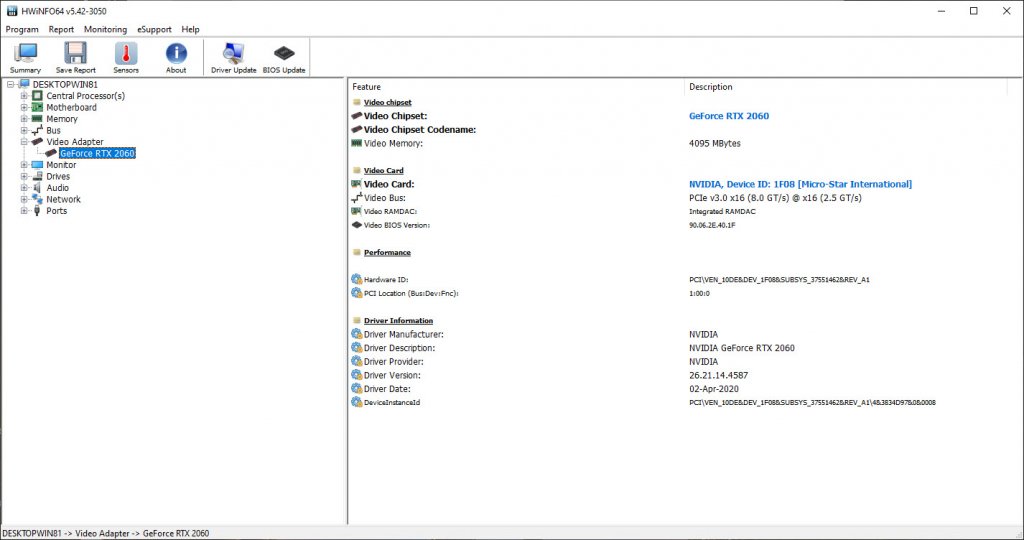Click the 4095 MBytes value
The height and width of the screenshot is (540, 1024).
(x=715, y=144)
